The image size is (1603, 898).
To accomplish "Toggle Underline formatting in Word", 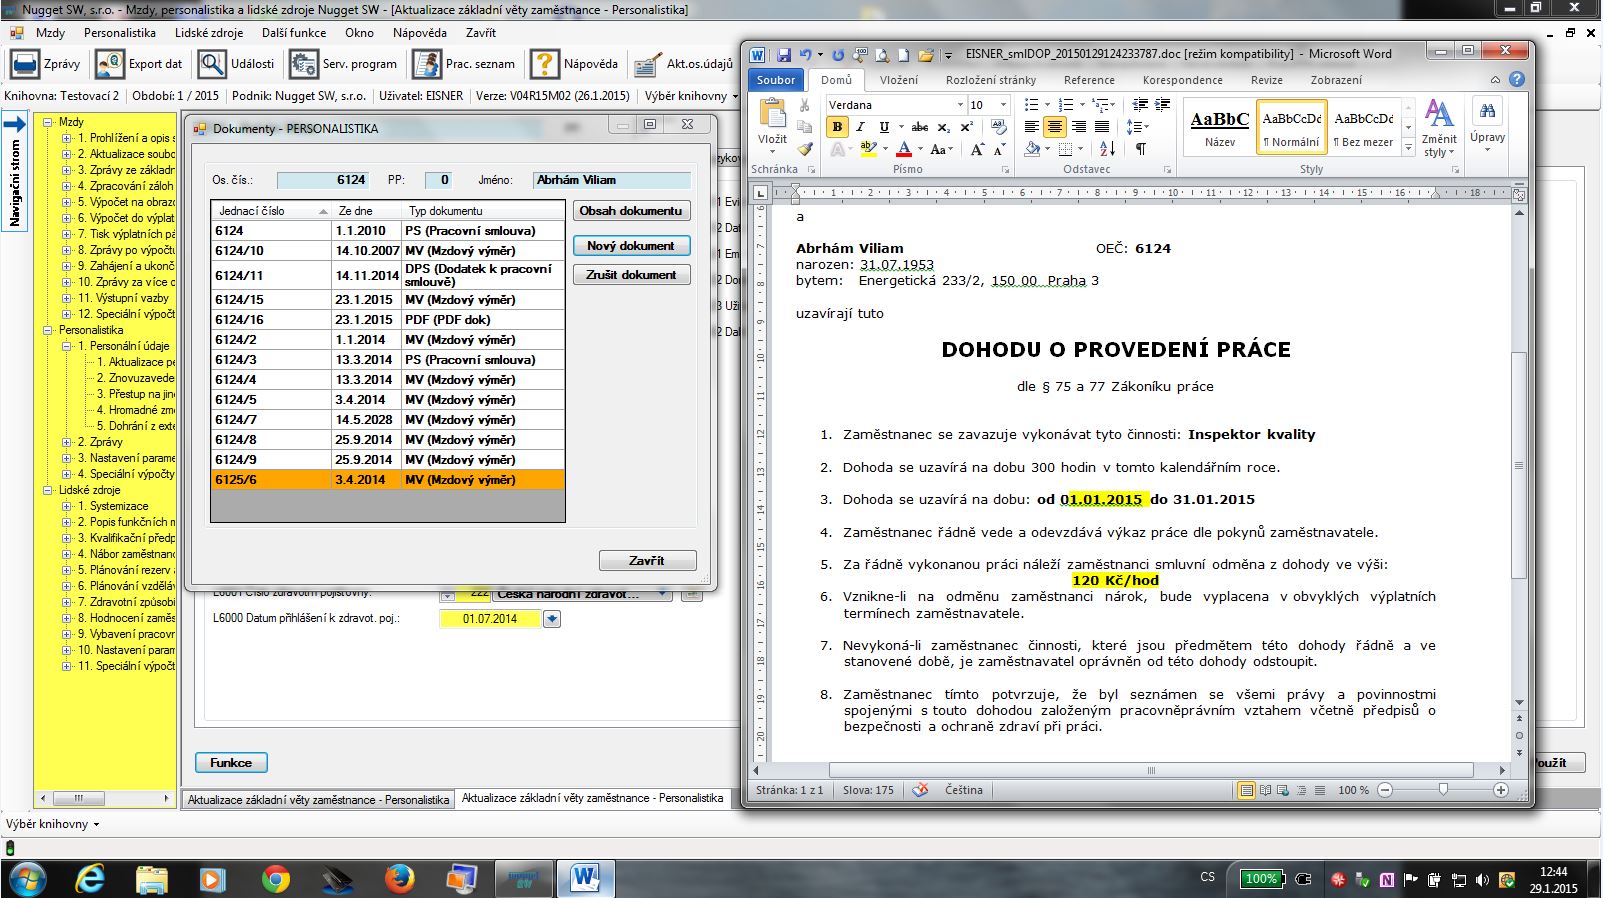I will (x=883, y=127).
